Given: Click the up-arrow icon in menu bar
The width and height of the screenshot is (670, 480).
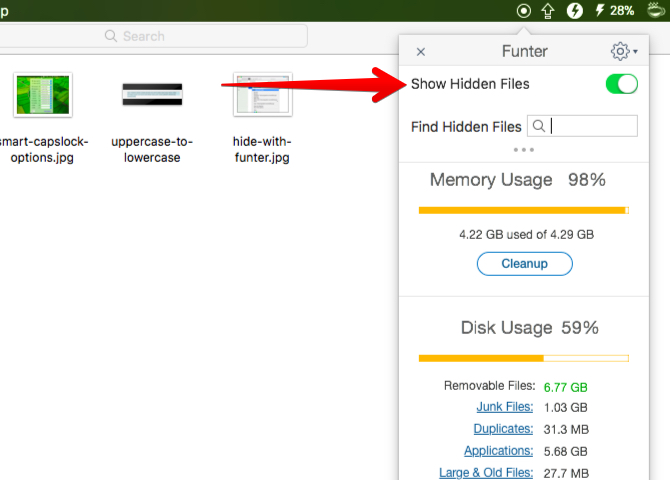Looking at the screenshot, I should pos(548,11).
